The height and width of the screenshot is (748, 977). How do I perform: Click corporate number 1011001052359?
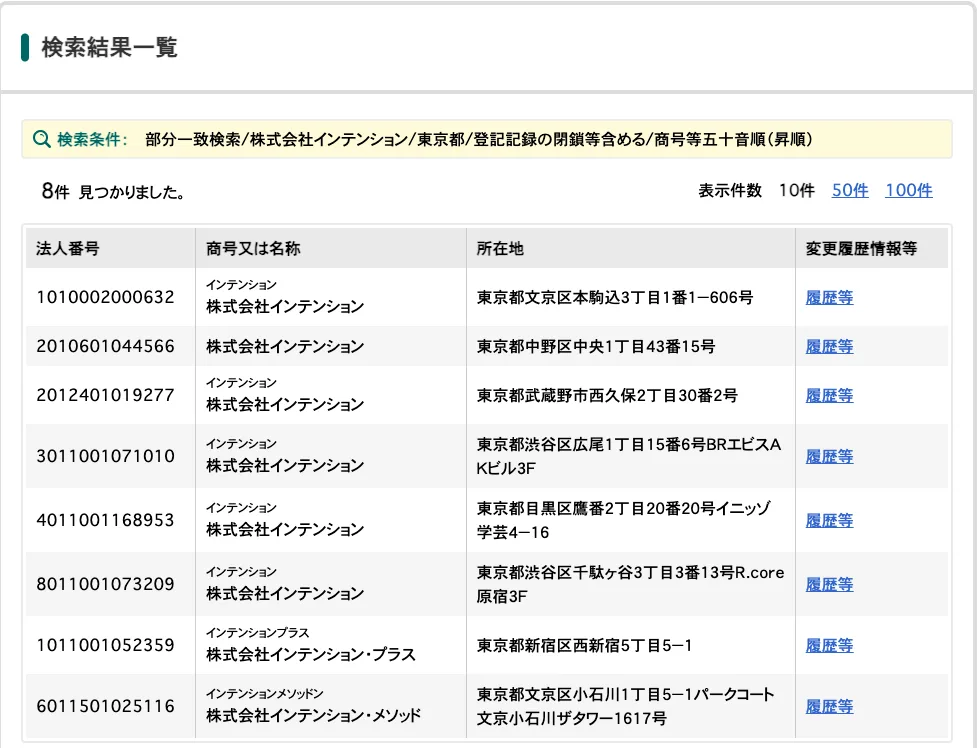[x=105, y=645]
